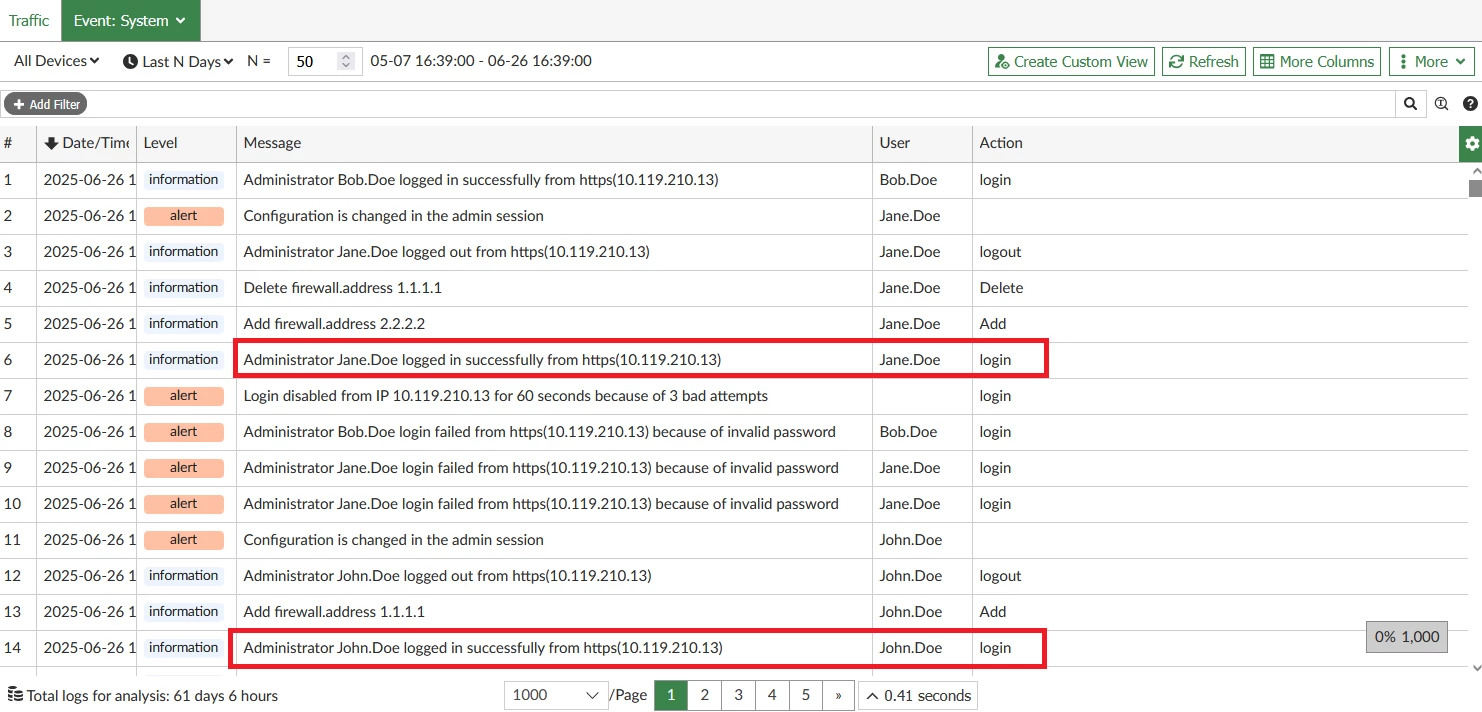Viewport: 1482px width, 712px height.
Task: Select Bob.Doe login failed message
Action: point(540,432)
